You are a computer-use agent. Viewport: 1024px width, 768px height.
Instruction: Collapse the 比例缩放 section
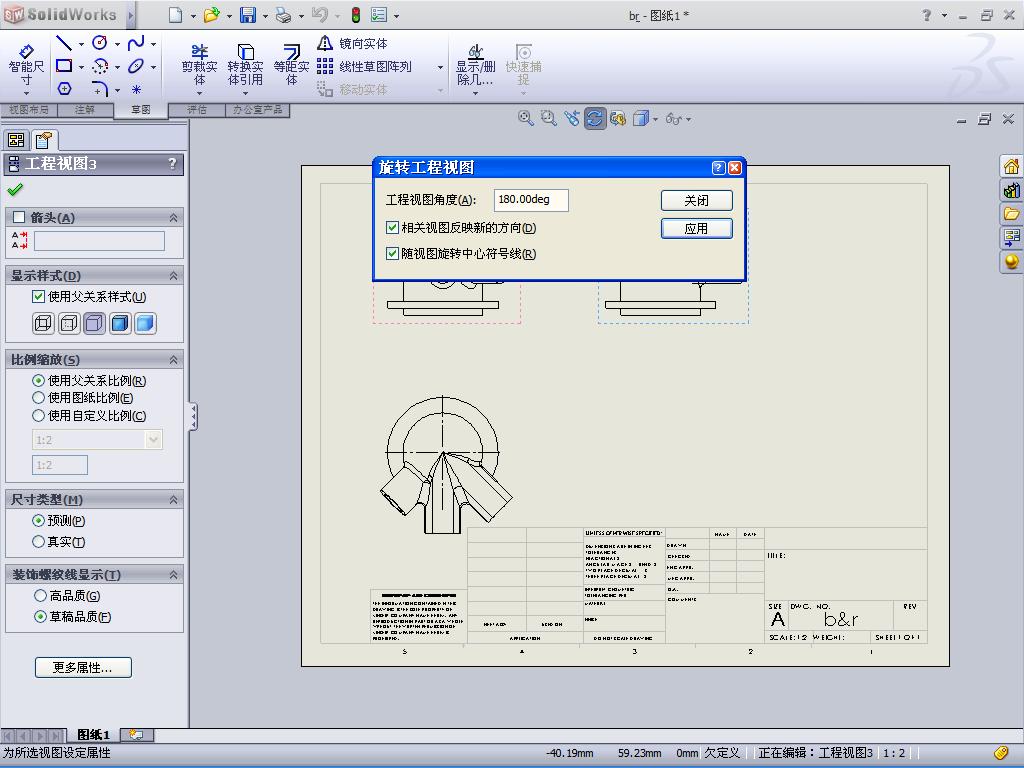click(173, 359)
